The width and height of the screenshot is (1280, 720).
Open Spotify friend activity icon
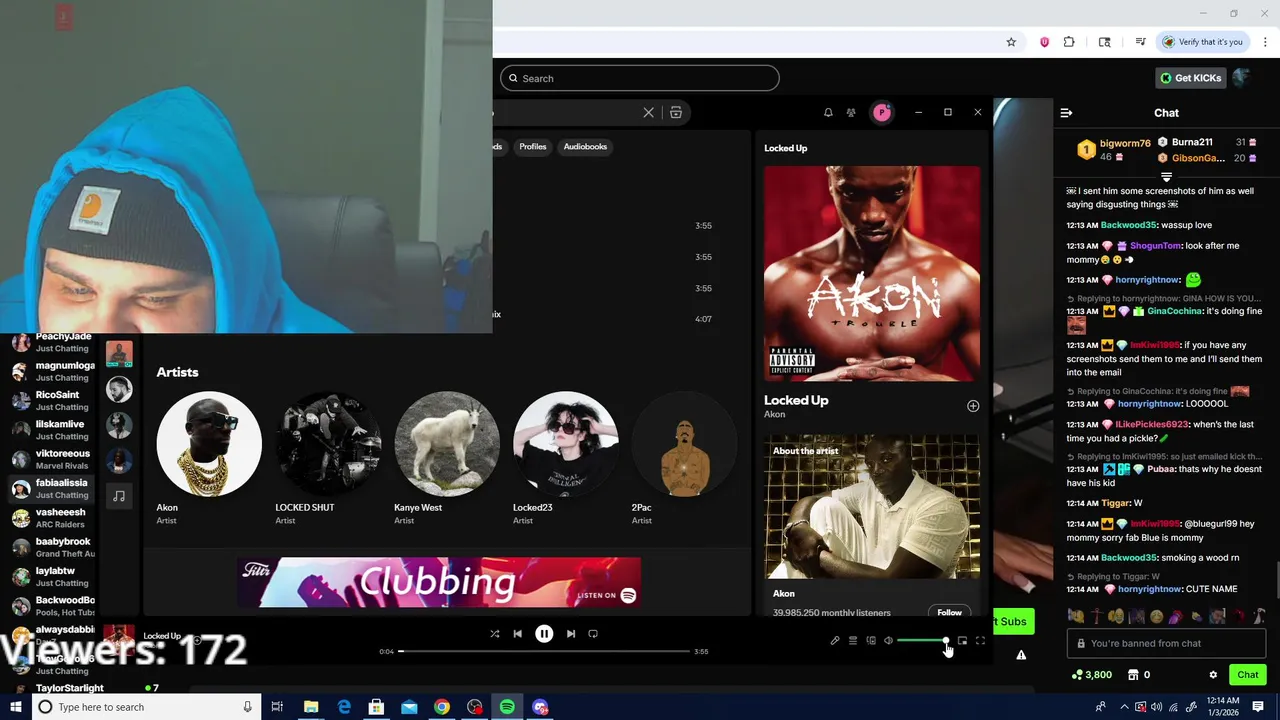(x=851, y=113)
